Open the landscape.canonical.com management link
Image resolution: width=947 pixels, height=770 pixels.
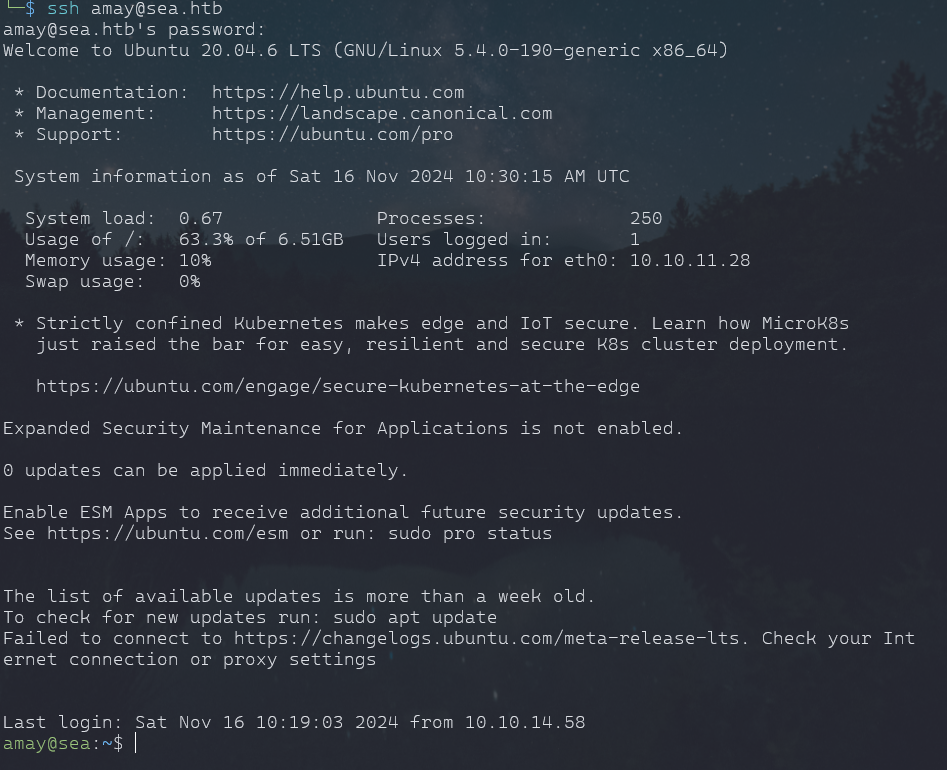tap(382, 113)
